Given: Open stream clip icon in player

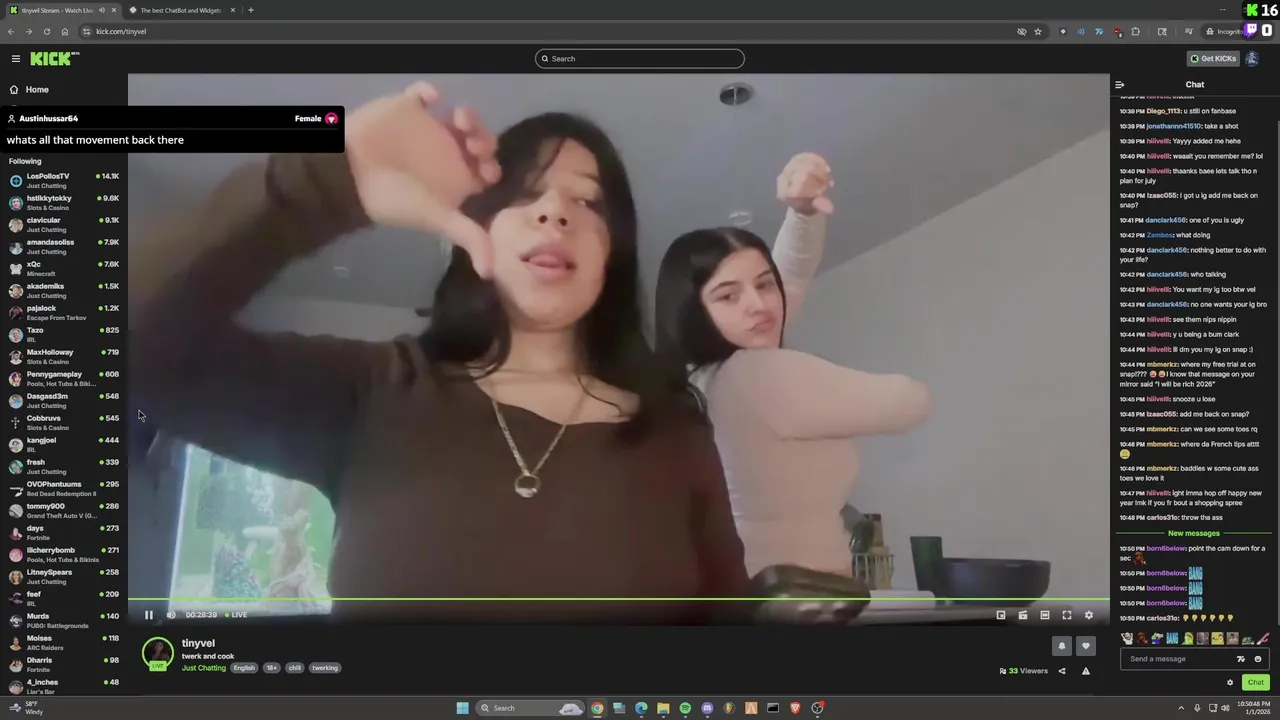Looking at the screenshot, I should tap(1023, 615).
